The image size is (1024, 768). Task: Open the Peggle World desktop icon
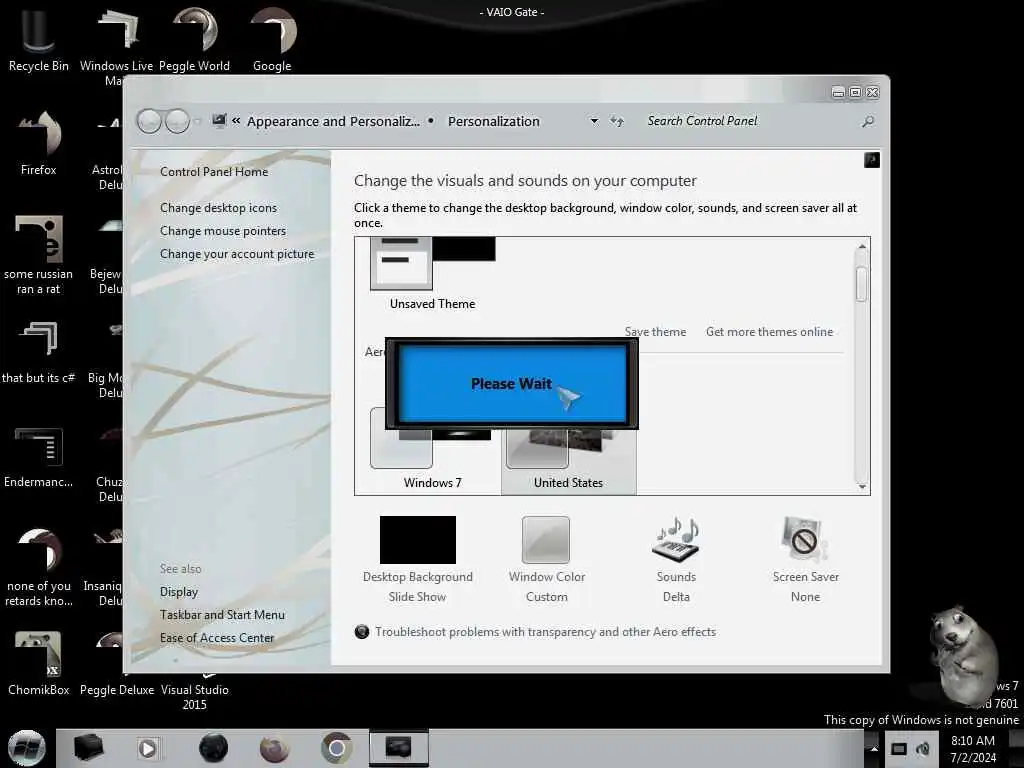pyautogui.click(x=195, y=40)
